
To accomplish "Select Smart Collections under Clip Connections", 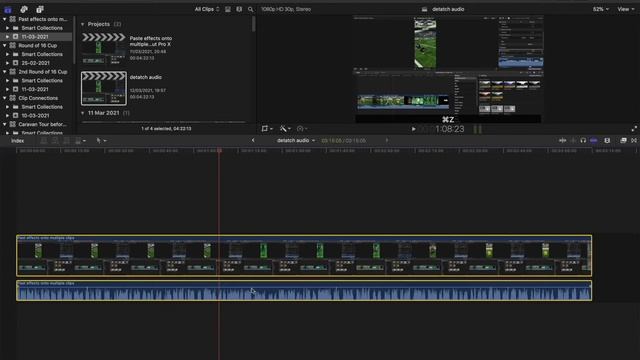I will click(x=42, y=107).
